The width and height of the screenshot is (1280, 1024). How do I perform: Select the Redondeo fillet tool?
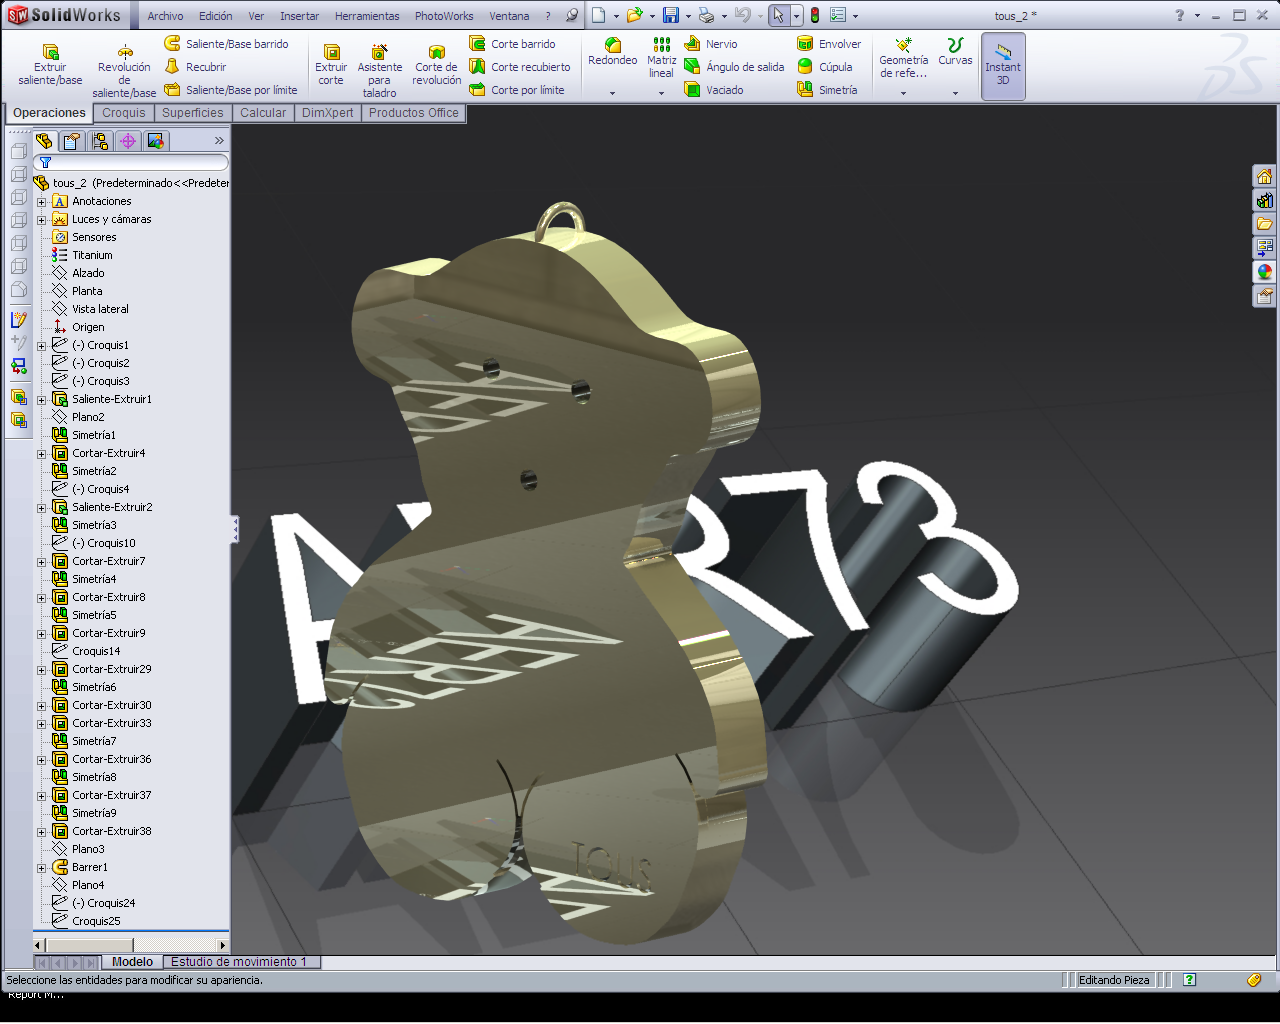(x=612, y=51)
